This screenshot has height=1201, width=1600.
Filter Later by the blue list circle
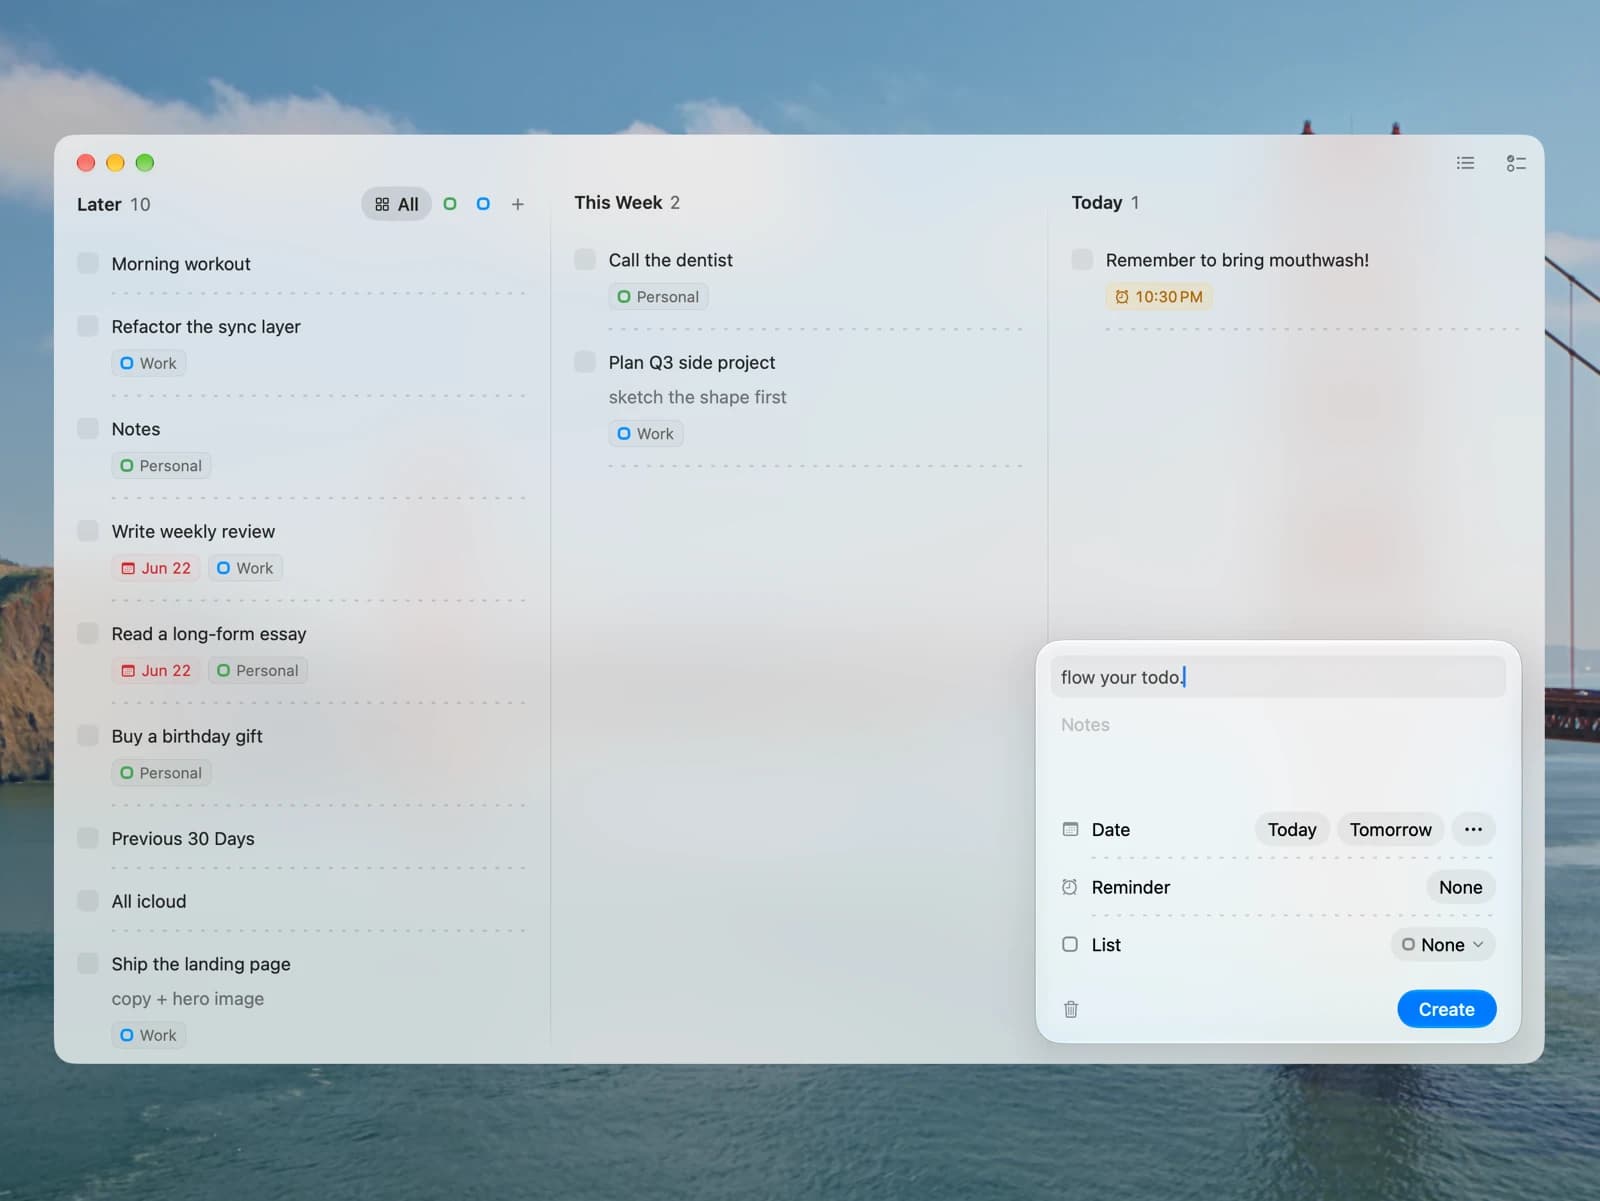pyautogui.click(x=483, y=204)
